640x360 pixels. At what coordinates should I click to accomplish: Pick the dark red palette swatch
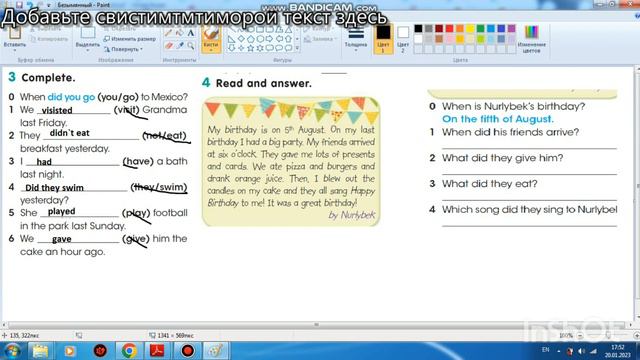coord(439,28)
